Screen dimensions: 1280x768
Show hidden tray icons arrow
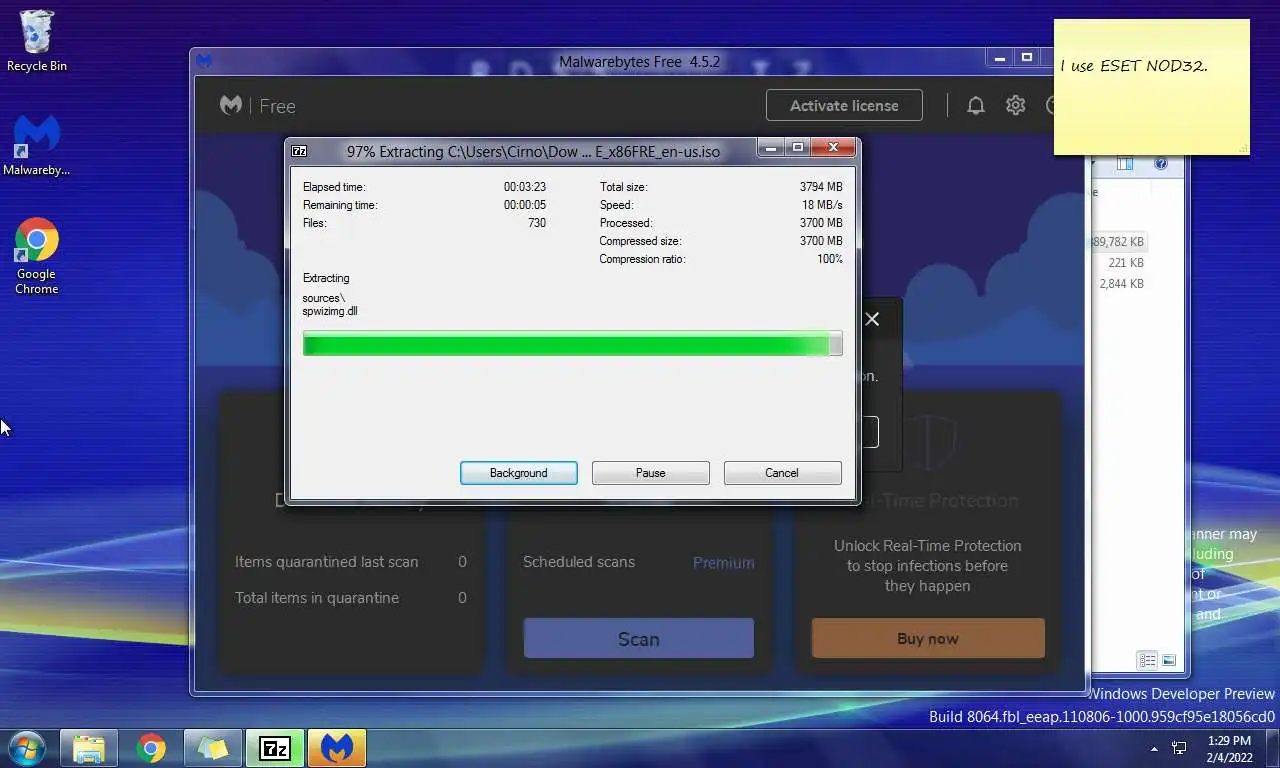pos(1154,748)
